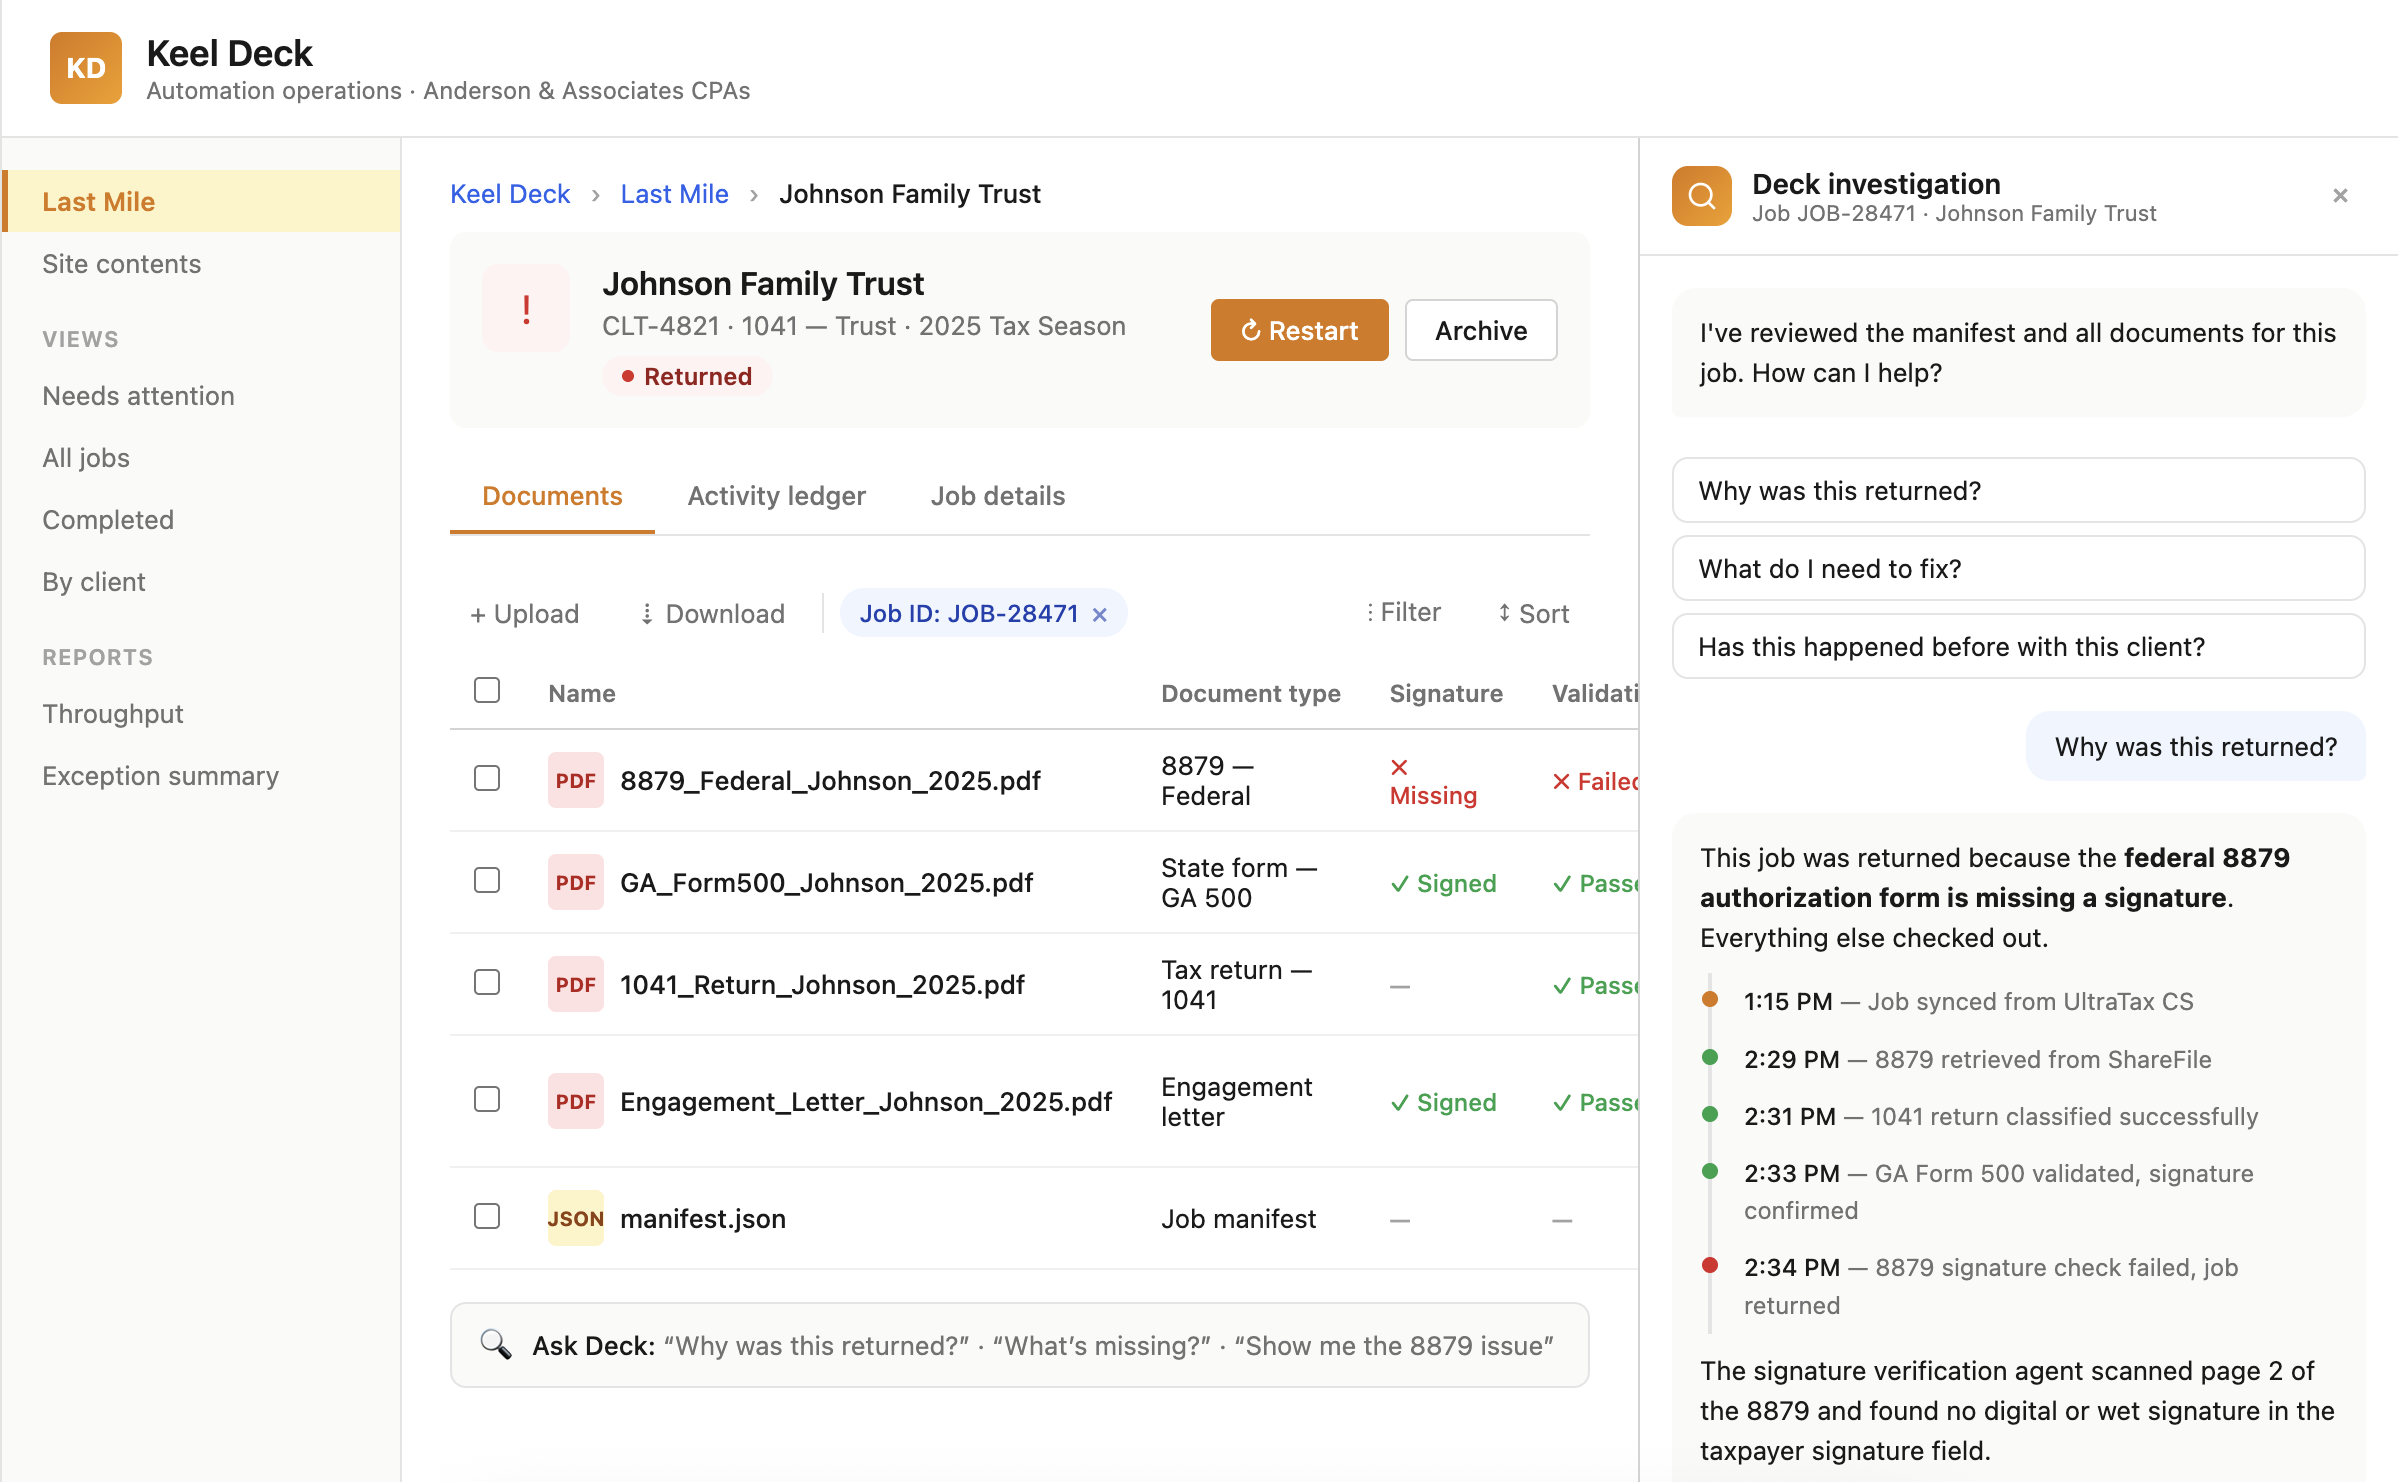2398x1482 pixels.
Task: Open the Job details tab
Action: click(997, 496)
